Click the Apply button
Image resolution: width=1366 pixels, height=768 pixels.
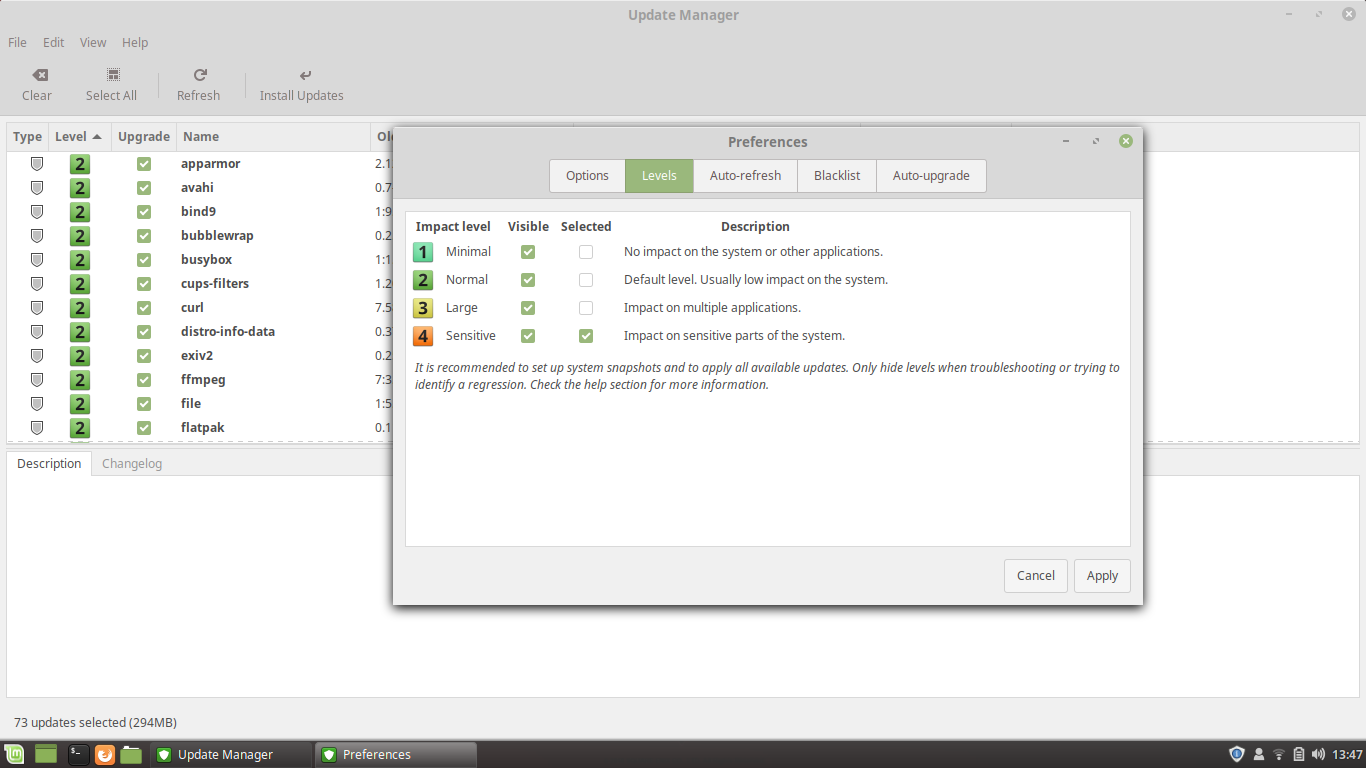point(1102,575)
